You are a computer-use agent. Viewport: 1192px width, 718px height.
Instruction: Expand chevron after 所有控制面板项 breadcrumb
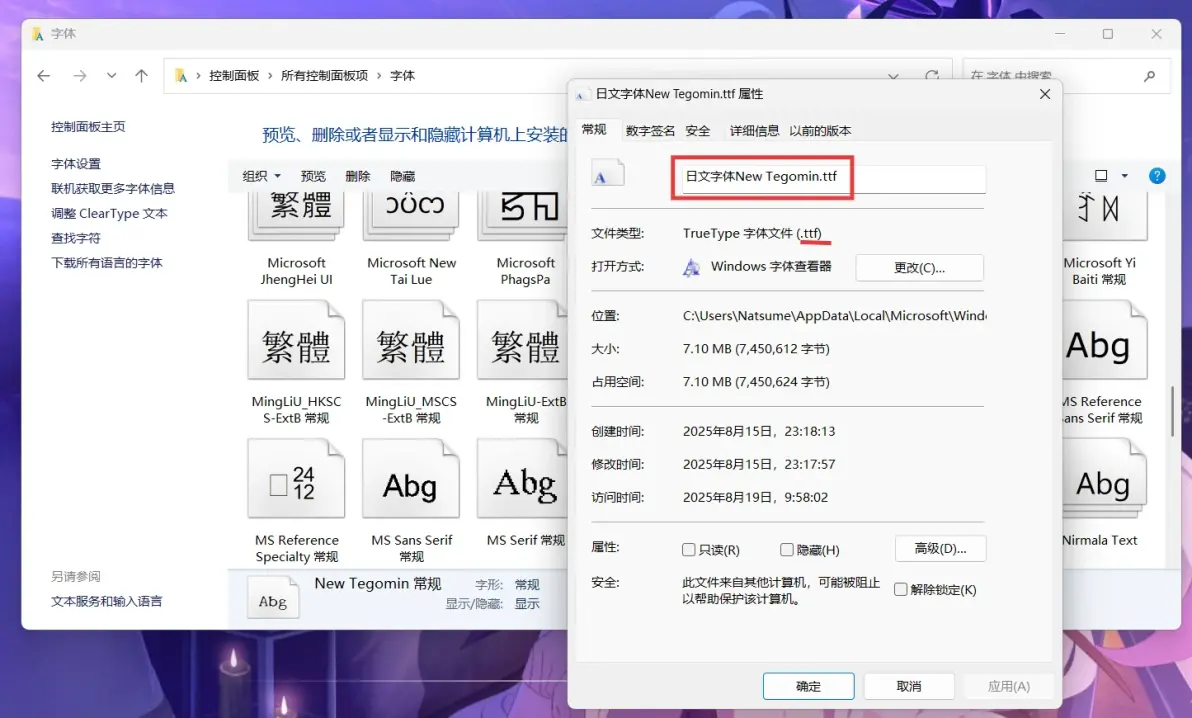tap(379, 75)
